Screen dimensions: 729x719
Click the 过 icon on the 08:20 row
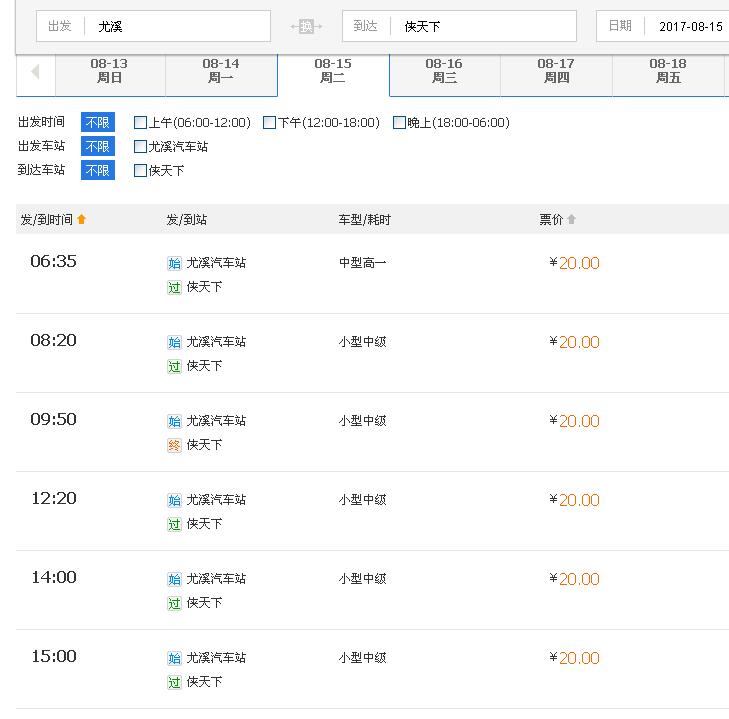pos(174,366)
